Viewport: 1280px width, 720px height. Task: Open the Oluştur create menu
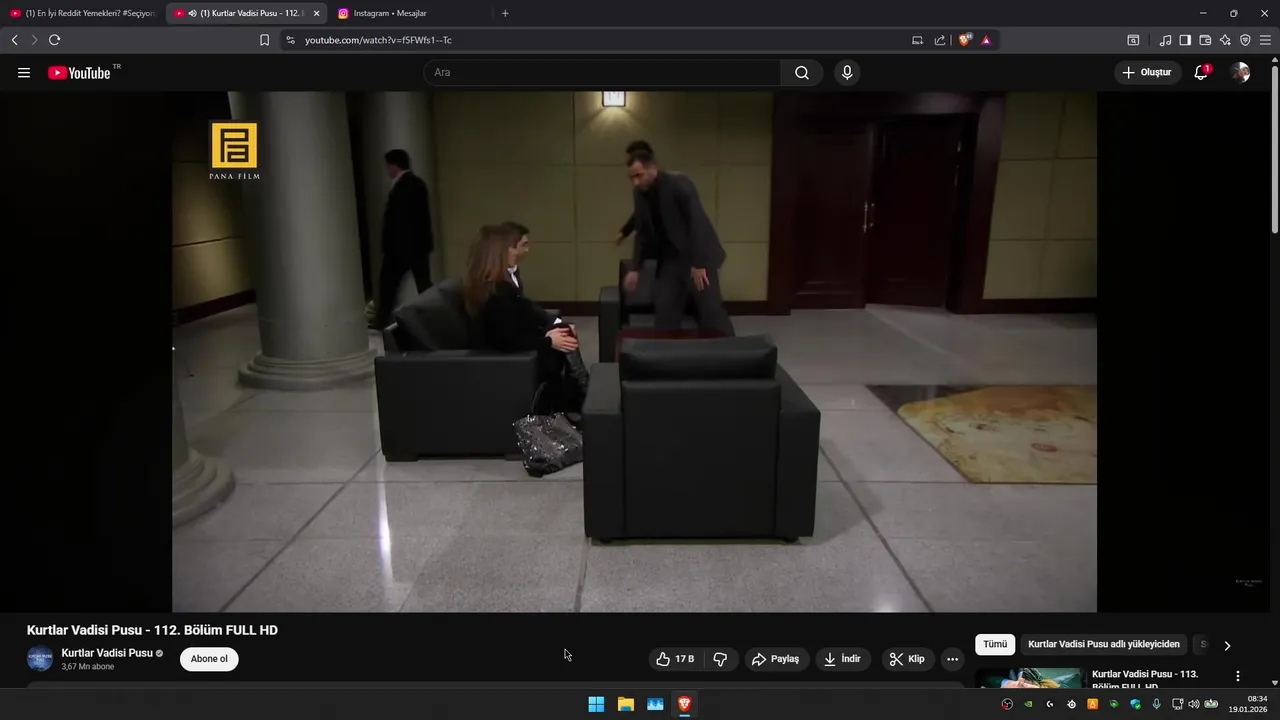coord(1147,72)
